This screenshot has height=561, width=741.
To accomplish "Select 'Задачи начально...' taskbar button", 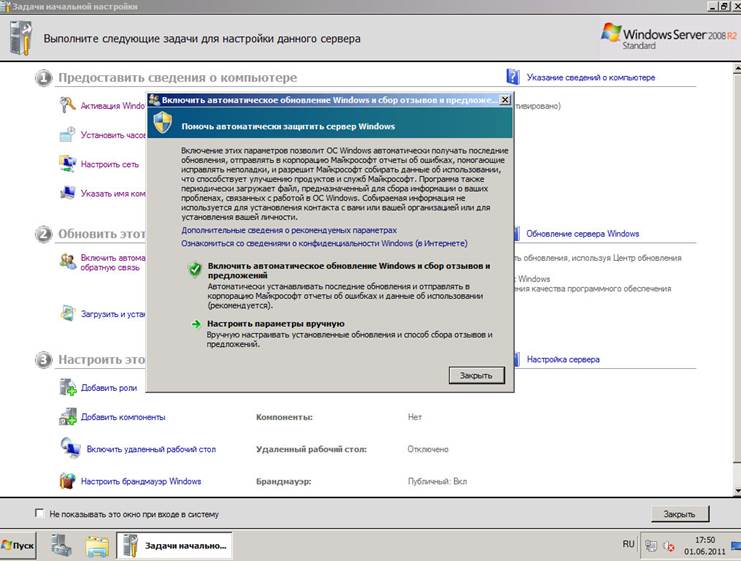I will tap(175, 546).
